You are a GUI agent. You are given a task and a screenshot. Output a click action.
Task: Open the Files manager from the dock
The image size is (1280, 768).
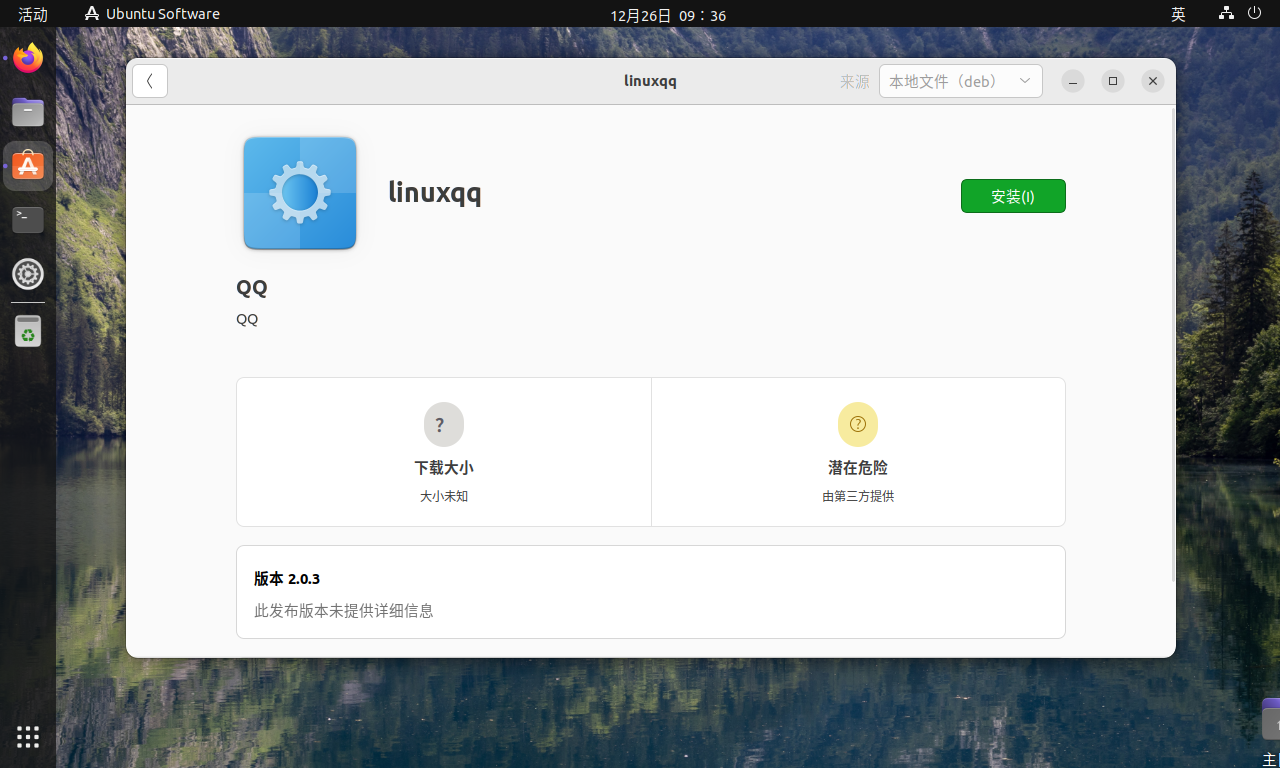28,112
